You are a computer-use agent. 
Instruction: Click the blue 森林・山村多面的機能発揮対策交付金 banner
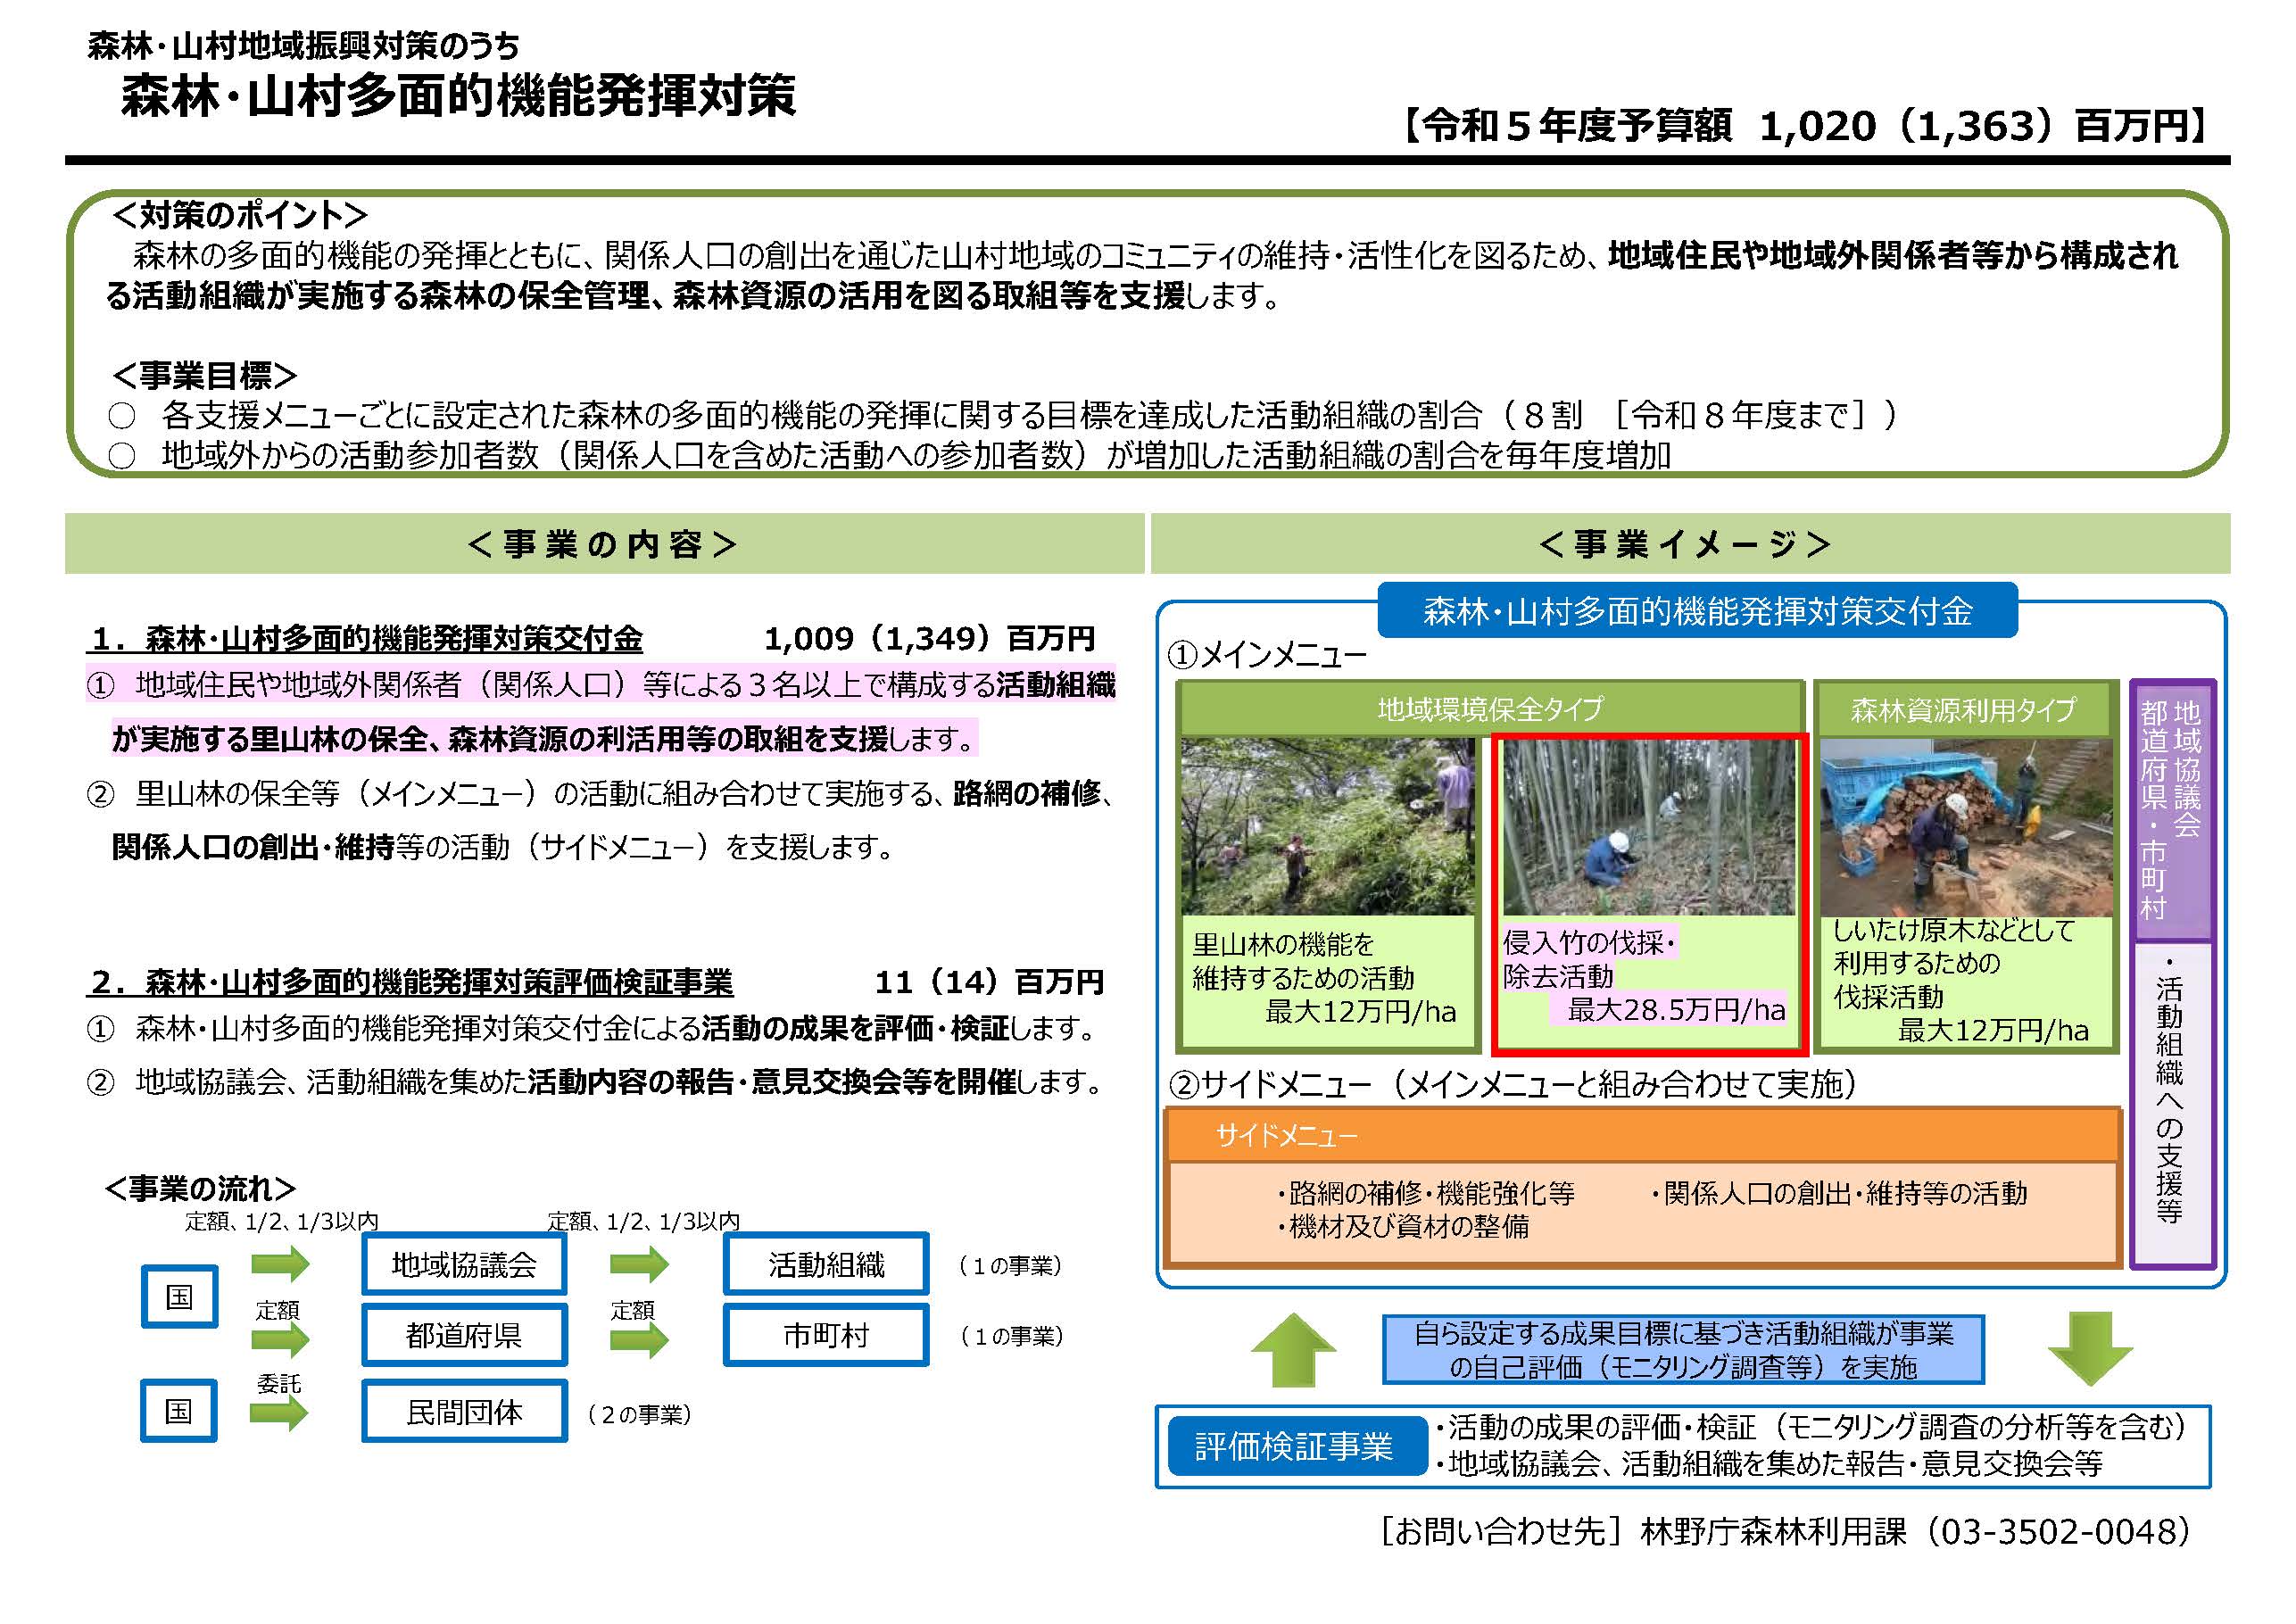coord(1697,610)
